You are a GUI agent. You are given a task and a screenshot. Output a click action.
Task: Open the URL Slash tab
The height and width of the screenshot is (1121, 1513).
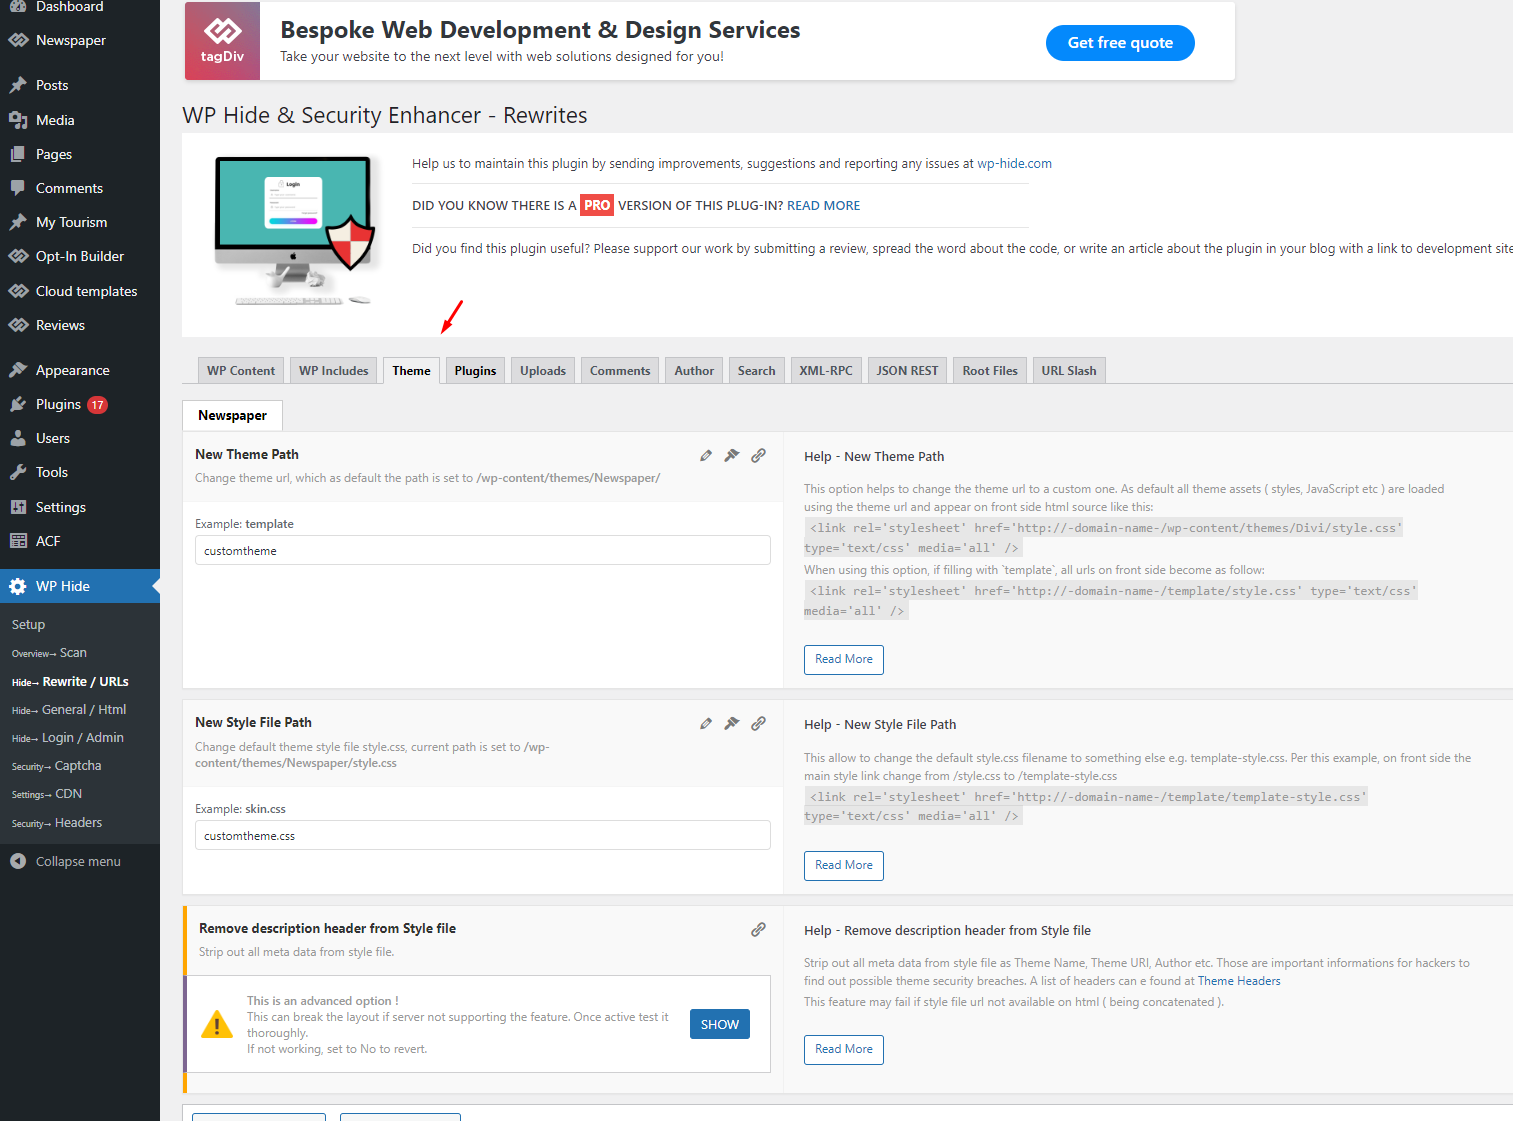(x=1069, y=370)
